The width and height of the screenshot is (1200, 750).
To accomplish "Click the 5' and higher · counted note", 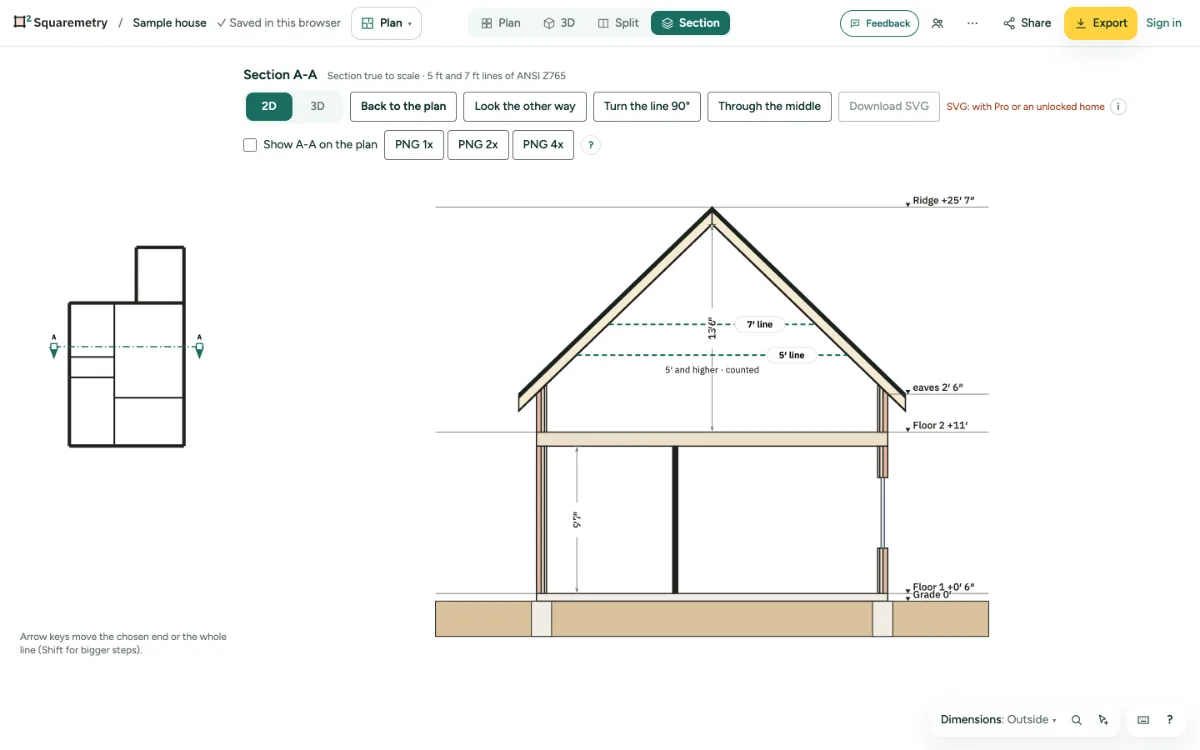I will click(712, 370).
